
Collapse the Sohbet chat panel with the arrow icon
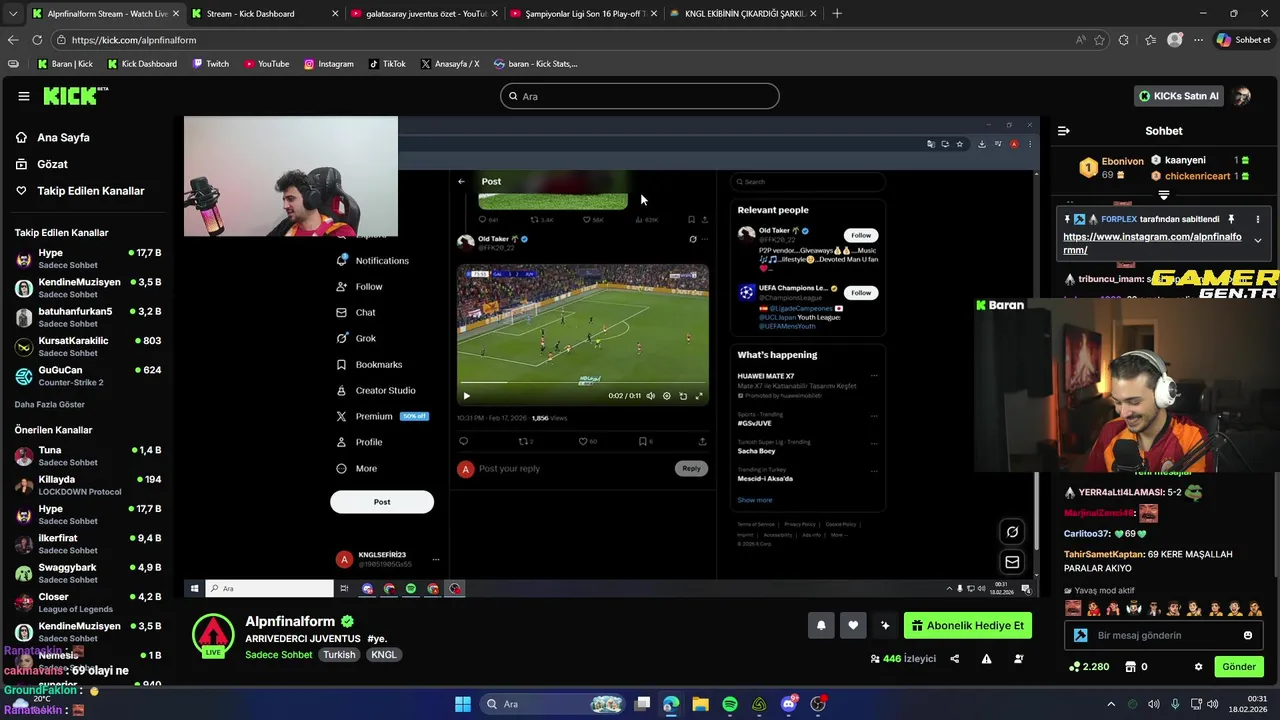click(1064, 131)
